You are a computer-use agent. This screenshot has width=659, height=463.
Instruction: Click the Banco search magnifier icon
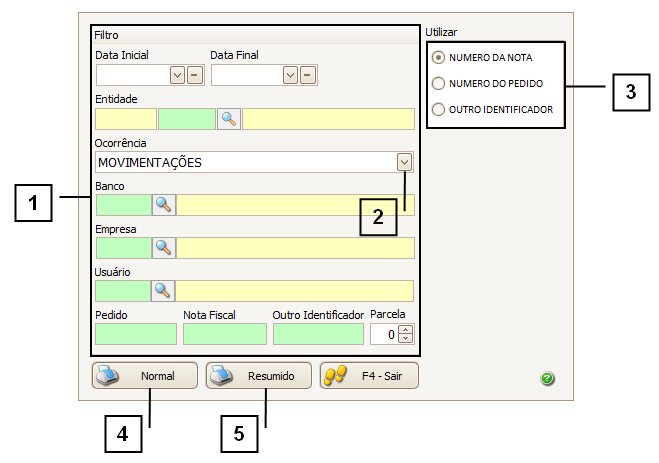tap(163, 205)
